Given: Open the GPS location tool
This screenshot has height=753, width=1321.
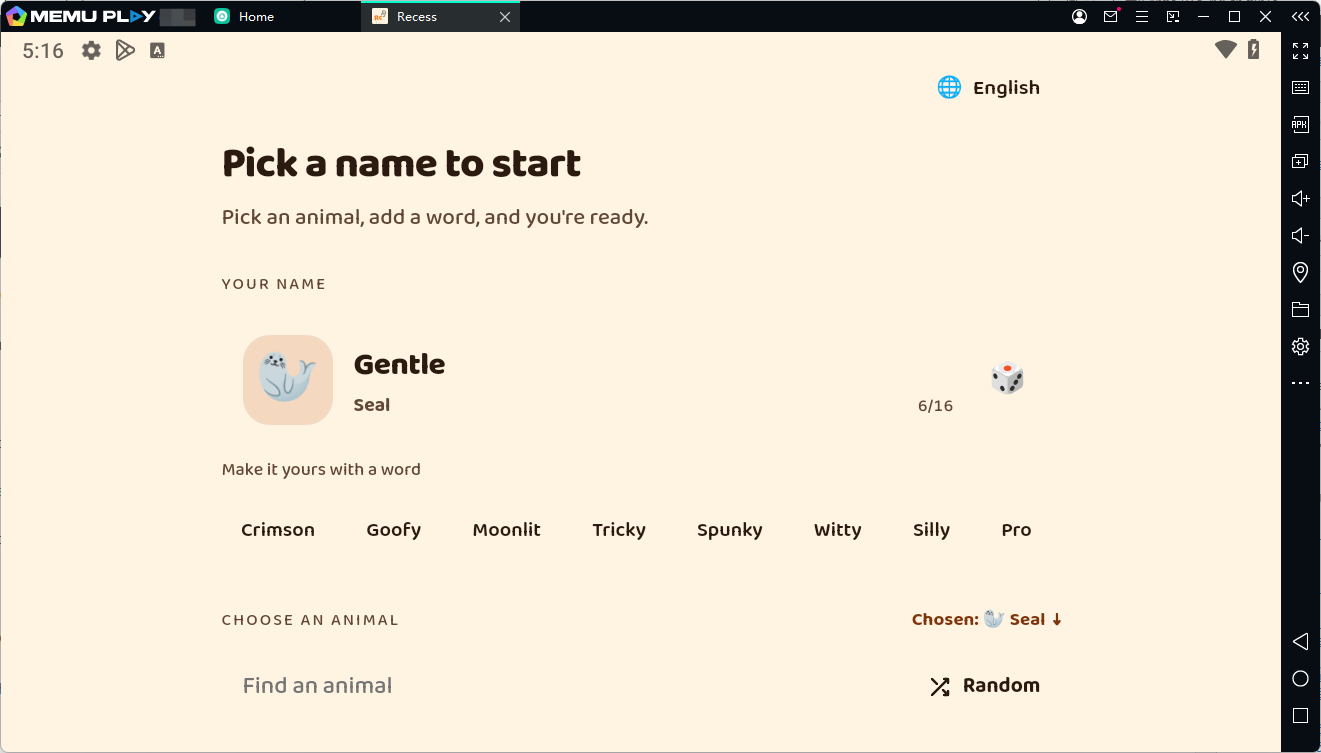Looking at the screenshot, I should click(1300, 272).
